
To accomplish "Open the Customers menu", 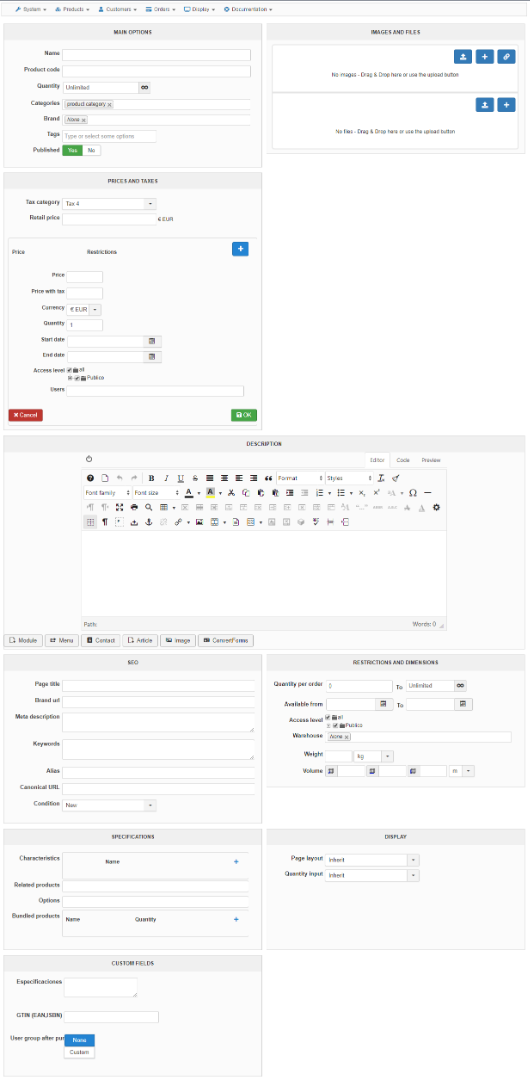I will 117,10.
